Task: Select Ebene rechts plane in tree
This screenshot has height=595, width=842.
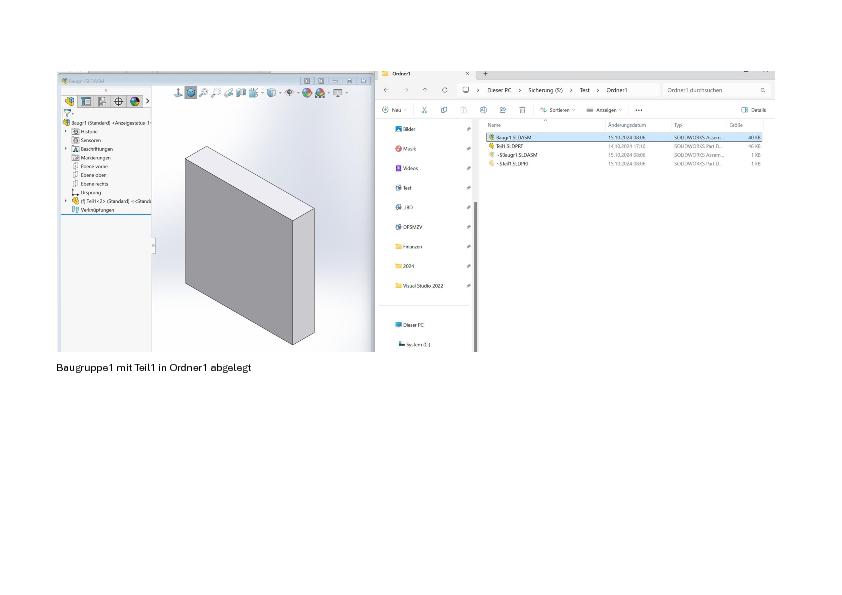Action: pyautogui.click(x=90, y=184)
